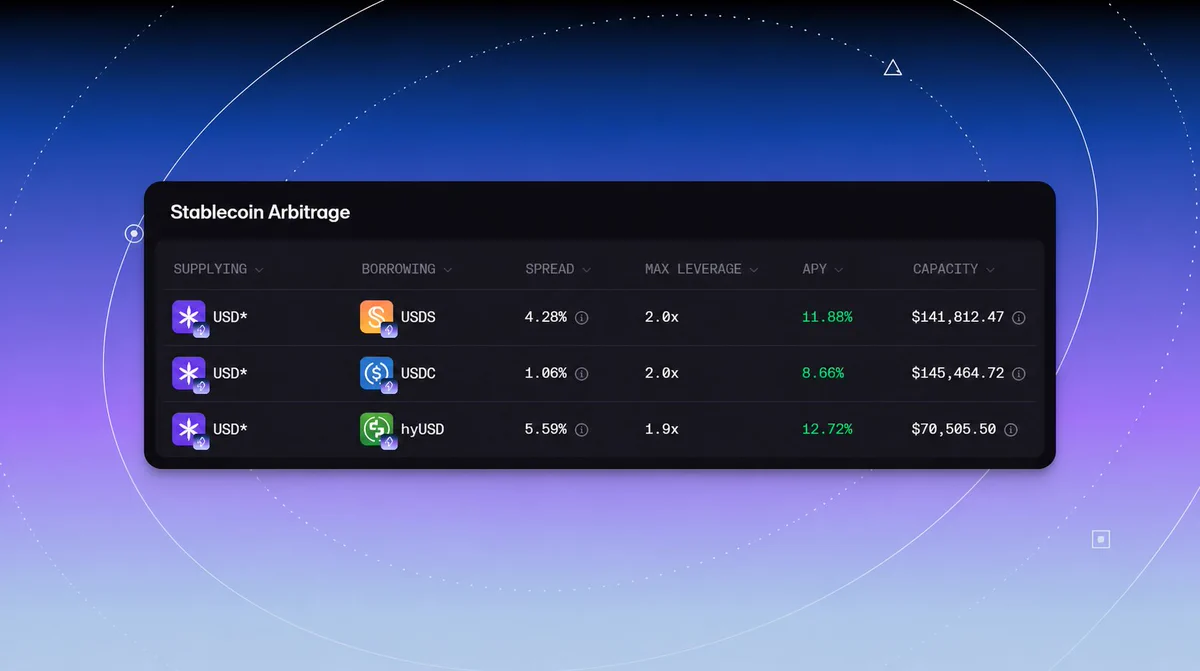The width and height of the screenshot is (1200, 671).
Task: Click the 11.88% APY value
Action: [827, 317]
